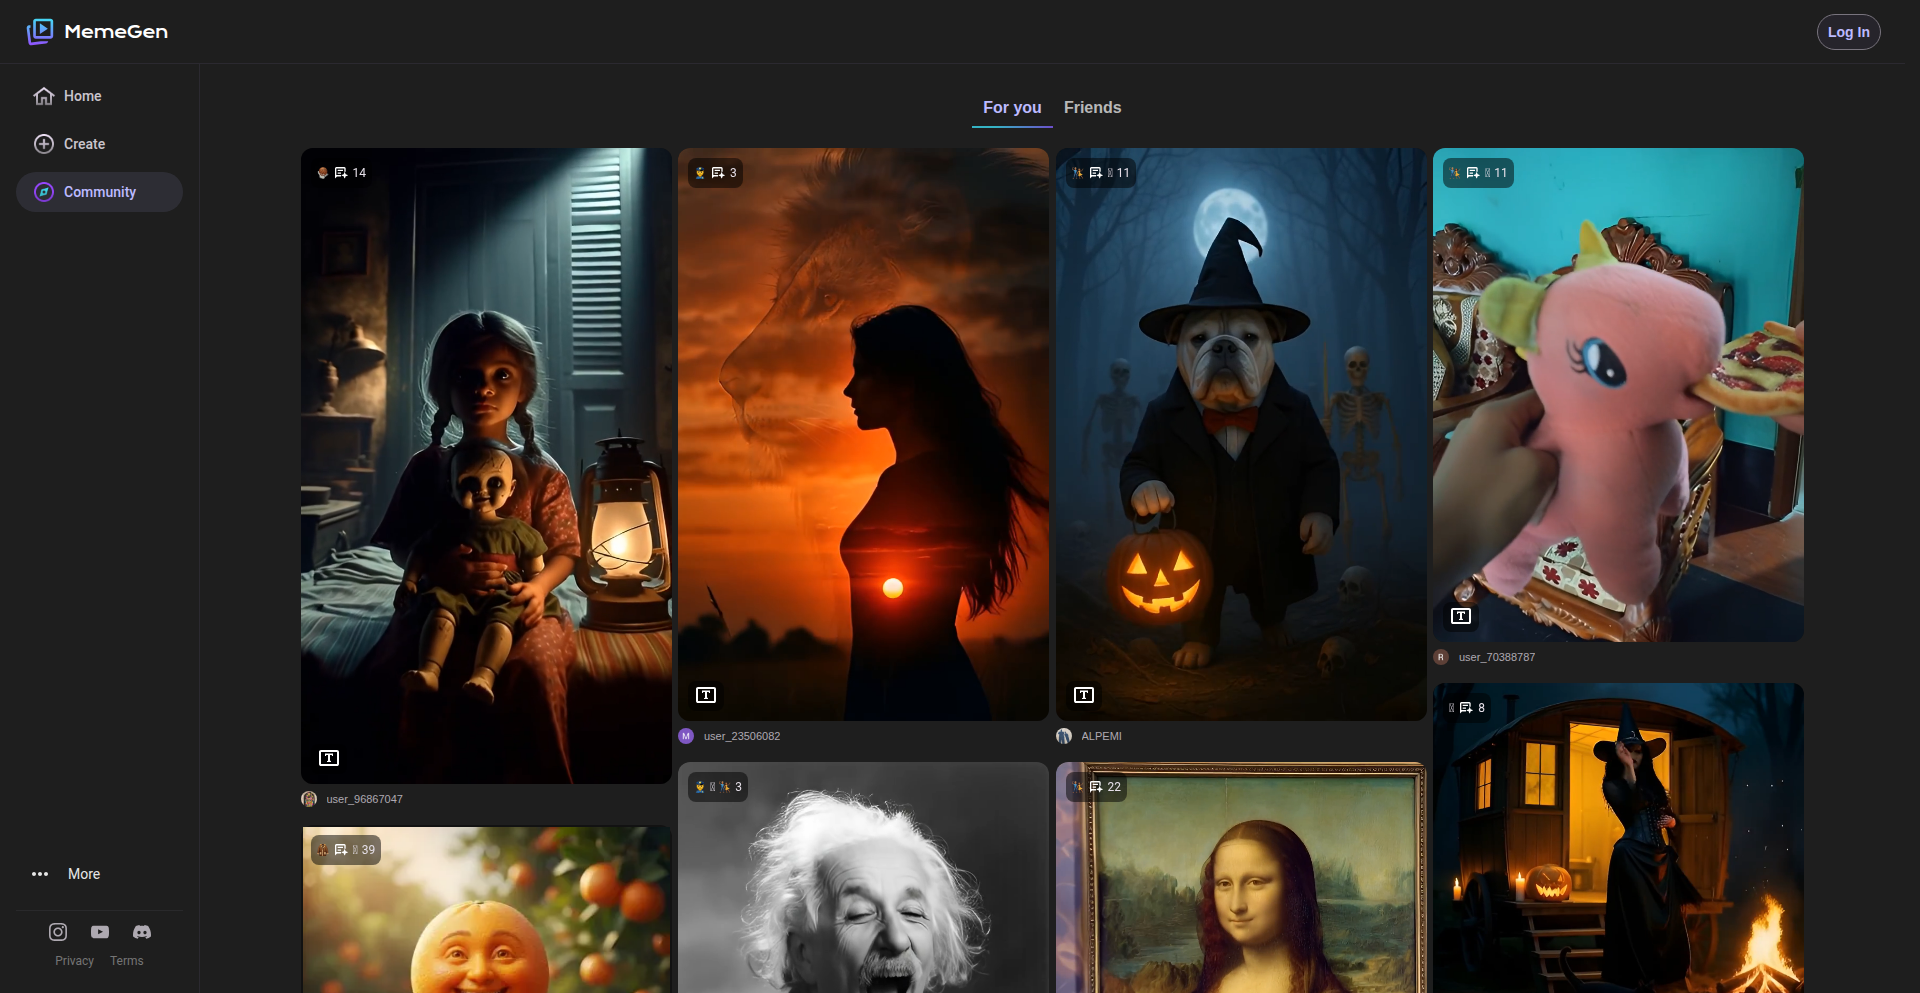
Task: Click the purple M avatar beside user_23506082
Action: (686, 736)
